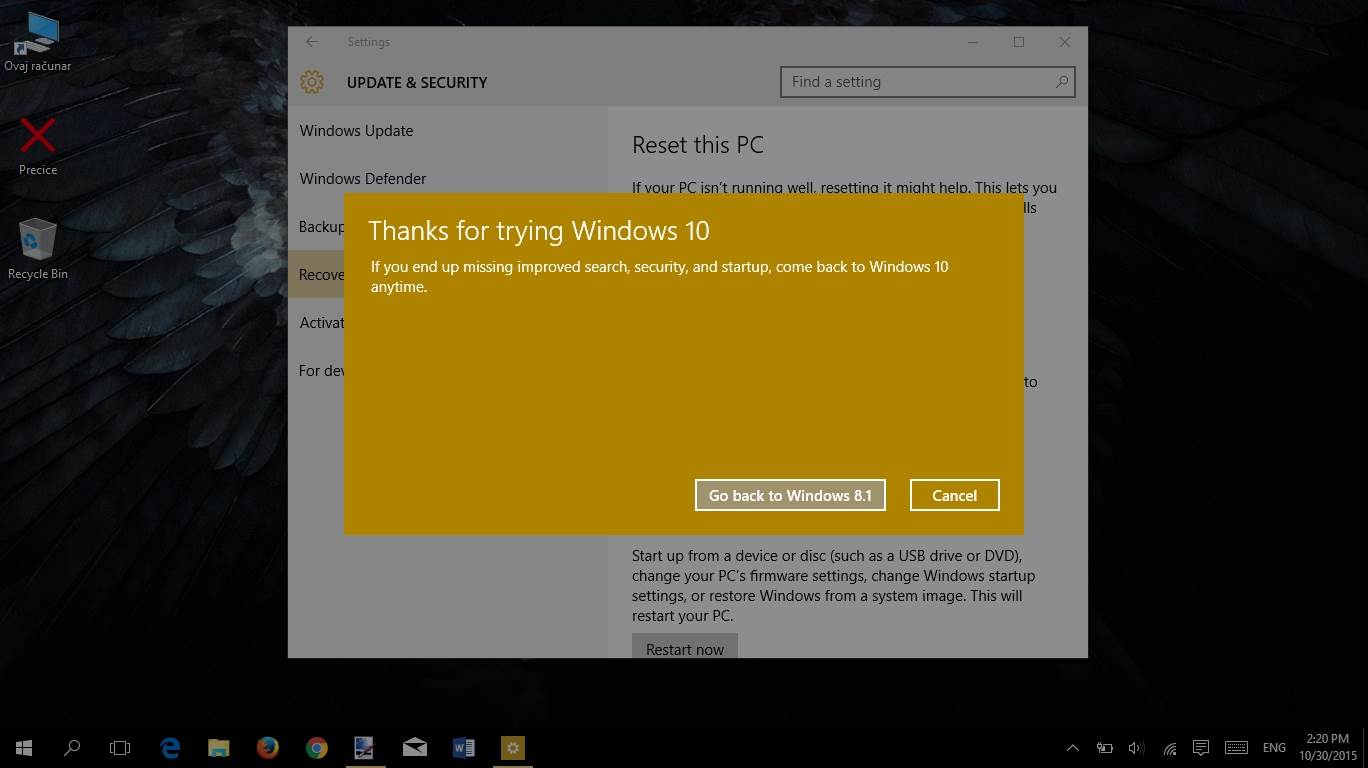This screenshot has width=1368, height=768.
Task: Click the Find a setting search box
Action: pos(918,82)
